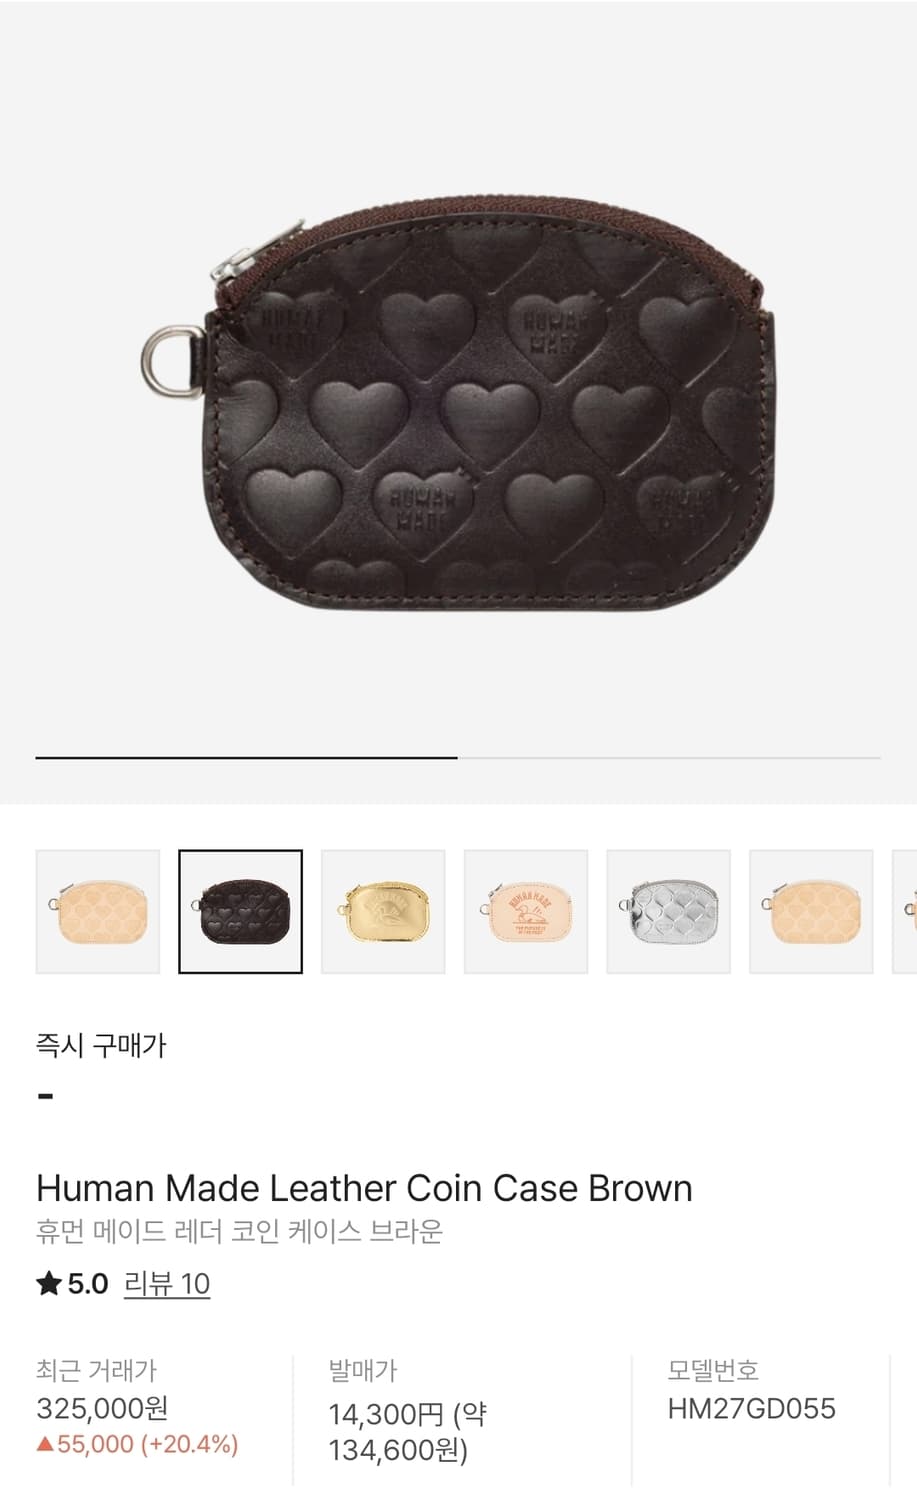
Task: Tap the Korean product name 휴먼 메이드 레더 코인 케이스
Action: point(239,1231)
